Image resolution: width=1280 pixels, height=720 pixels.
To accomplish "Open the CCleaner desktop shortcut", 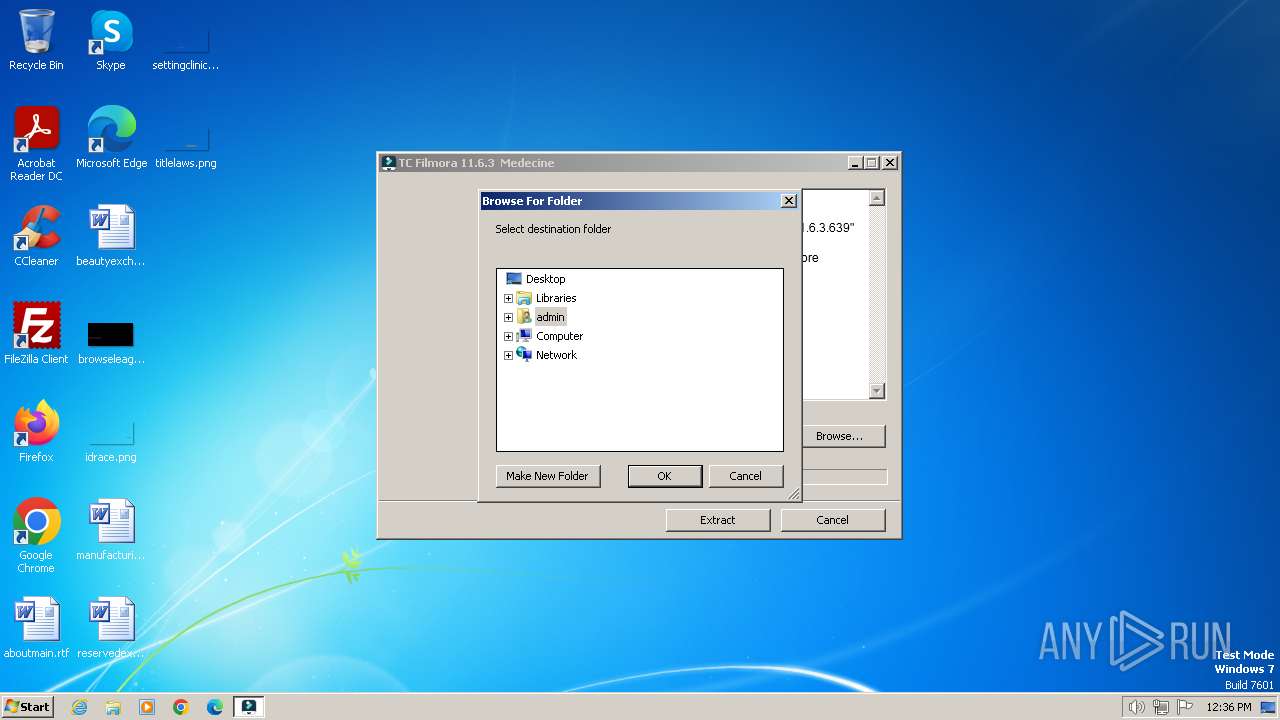I will coord(36,236).
